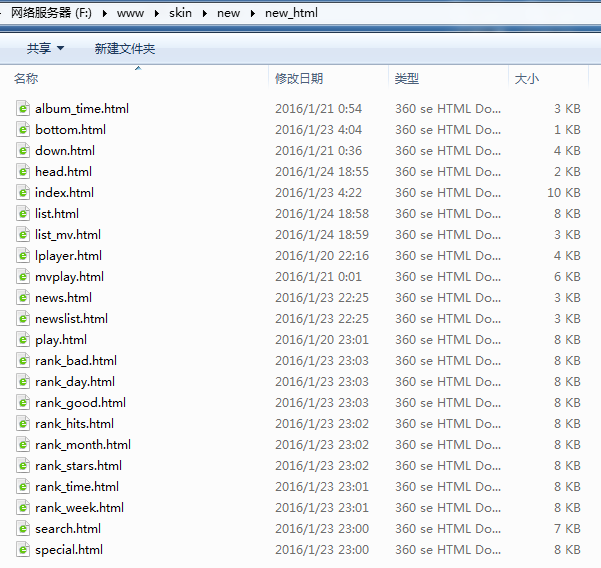Click the lplayer.html file icon
Viewport: 601px width, 568px height.
point(23,256)
